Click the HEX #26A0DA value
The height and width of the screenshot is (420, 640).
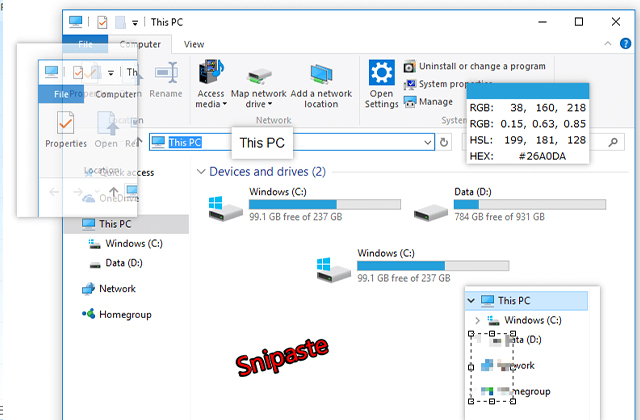[542, 156]
